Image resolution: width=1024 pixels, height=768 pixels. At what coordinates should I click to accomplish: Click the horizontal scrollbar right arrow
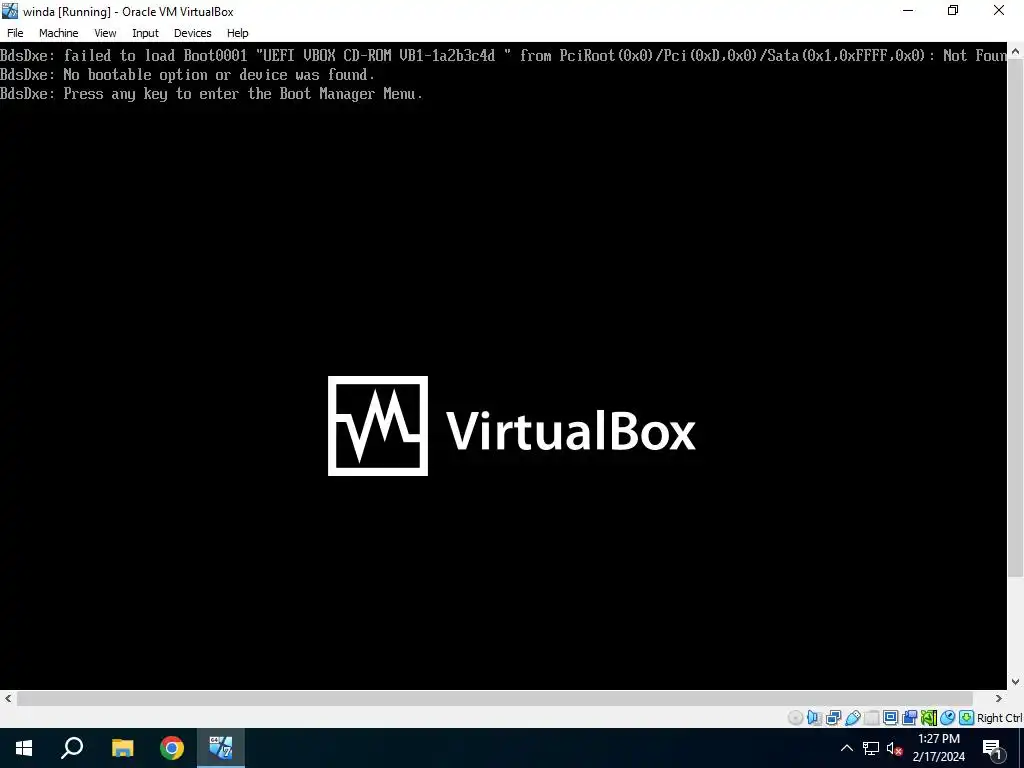coord(998,698)
